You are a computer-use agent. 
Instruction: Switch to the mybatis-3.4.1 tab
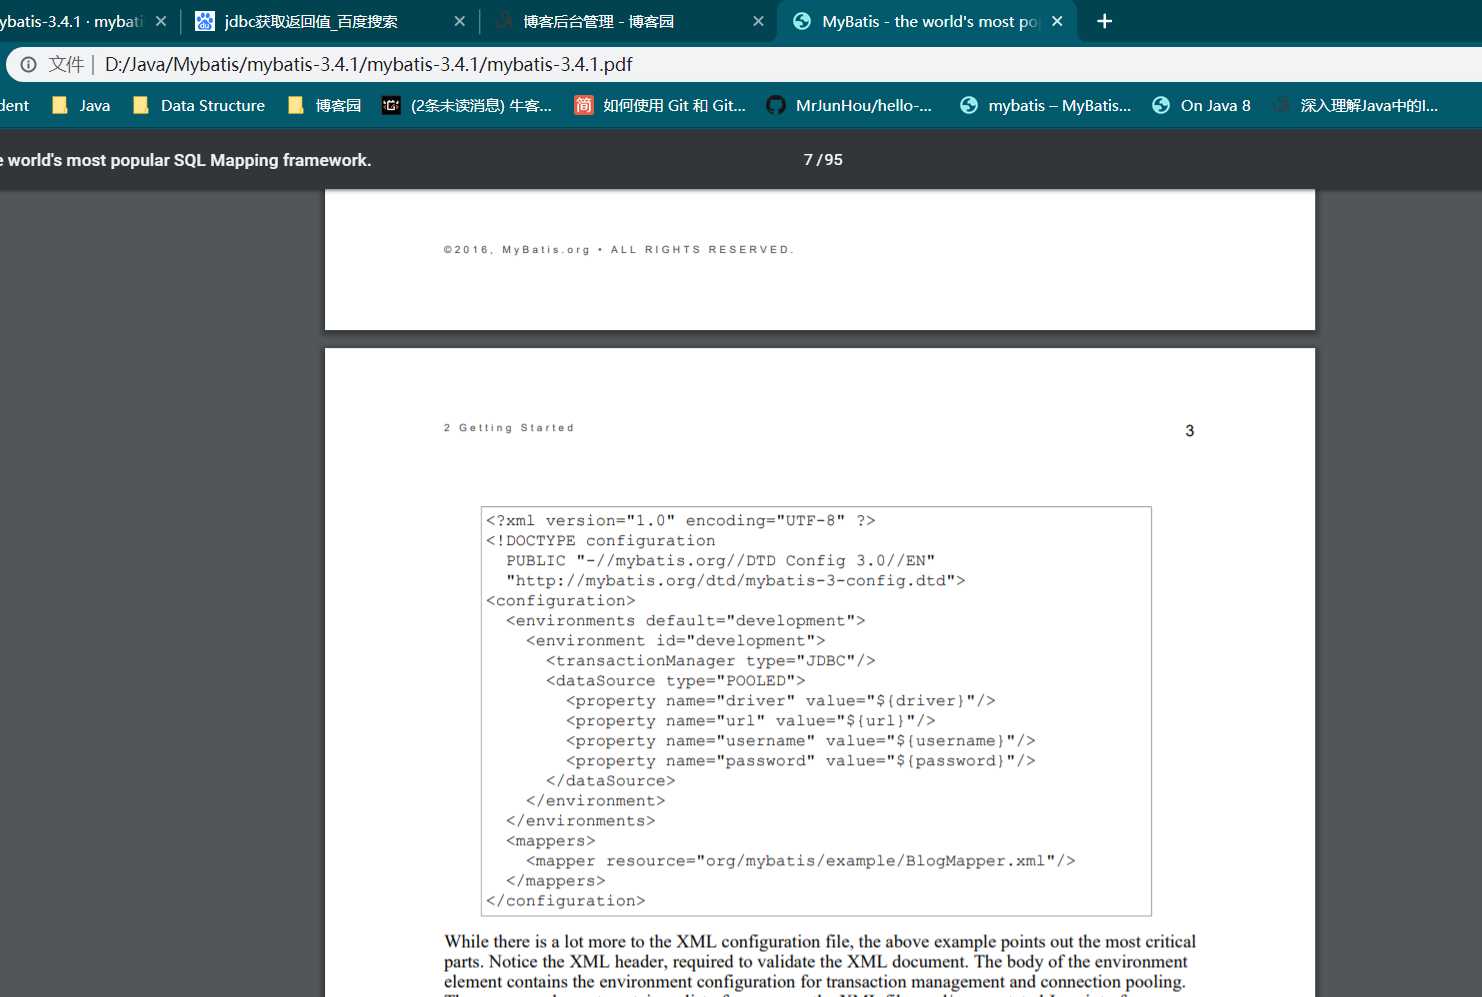click(x=70, y=21)
